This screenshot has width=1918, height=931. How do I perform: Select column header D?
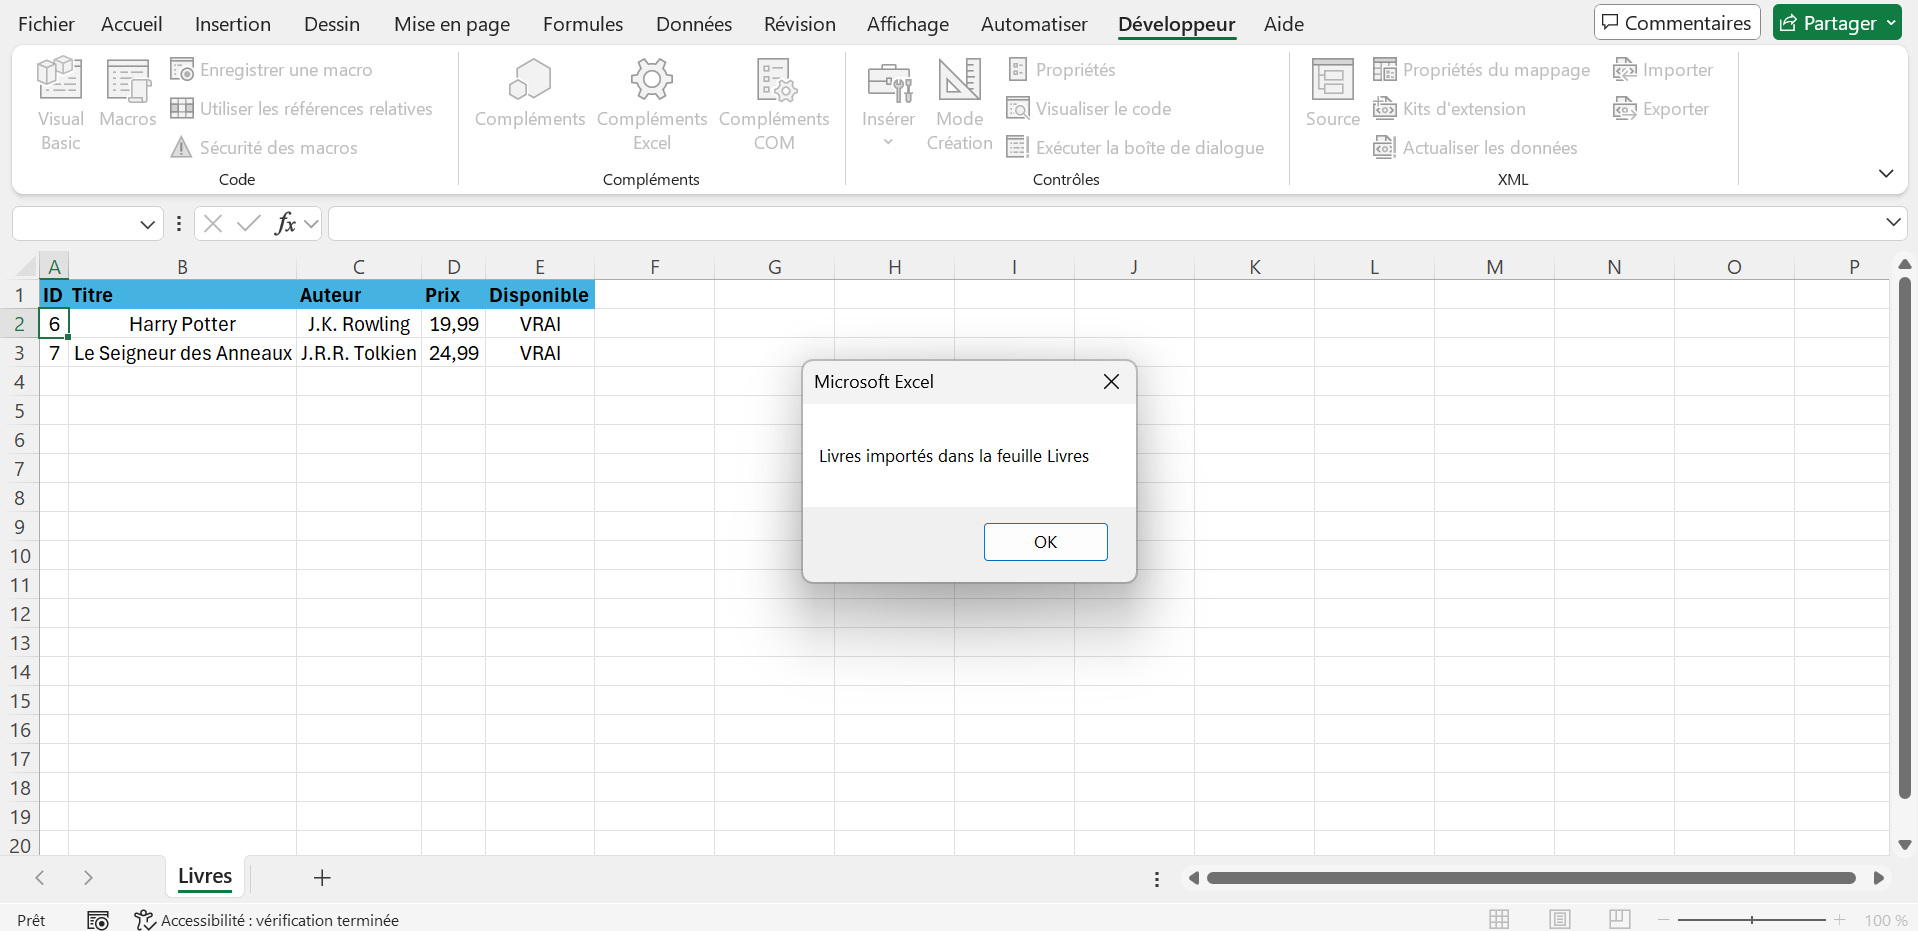coord(453,267)
